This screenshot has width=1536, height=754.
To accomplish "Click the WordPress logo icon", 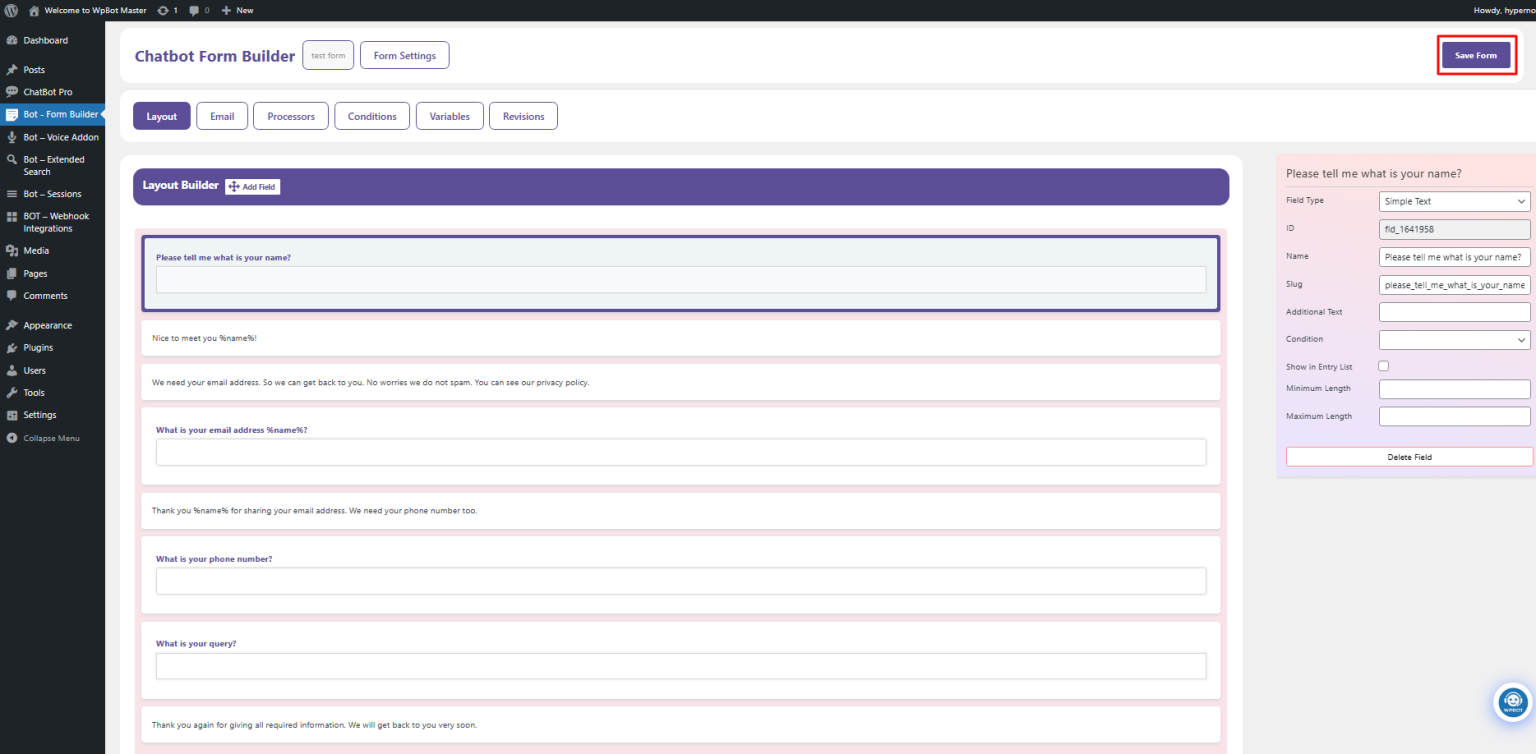I will pyautogui.click(x=11, y=10).
